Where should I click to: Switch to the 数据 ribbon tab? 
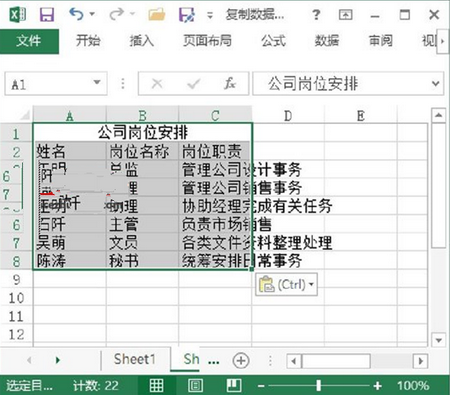click(x=327, y=41)
